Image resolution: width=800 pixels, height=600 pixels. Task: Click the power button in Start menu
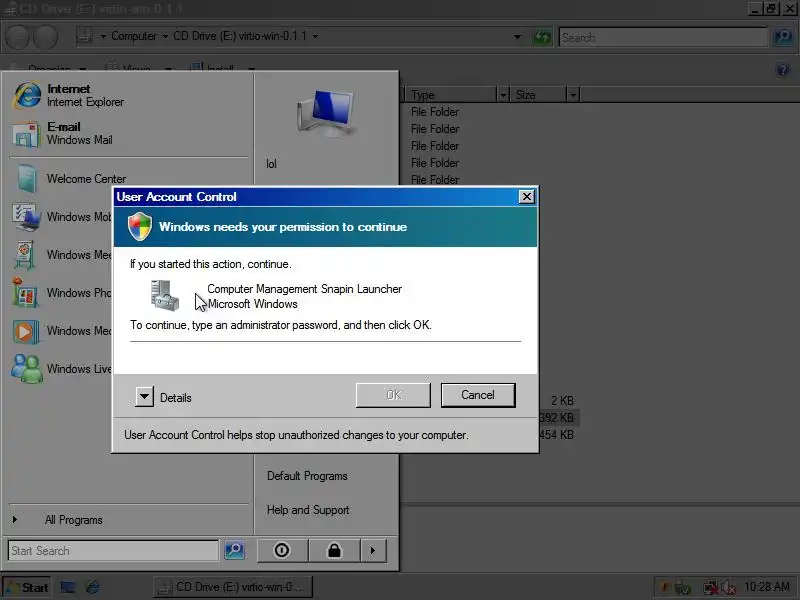282,551
